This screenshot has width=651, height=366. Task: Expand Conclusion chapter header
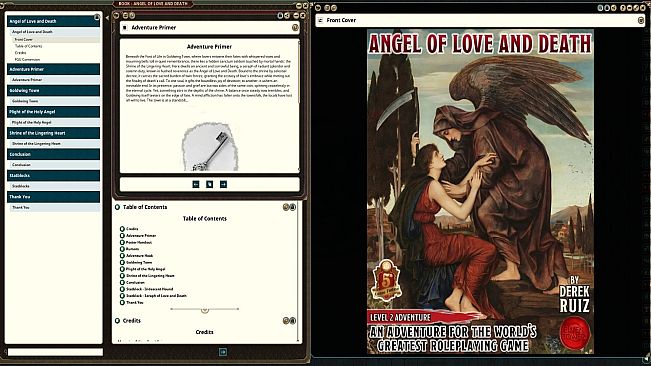point(53,154)
